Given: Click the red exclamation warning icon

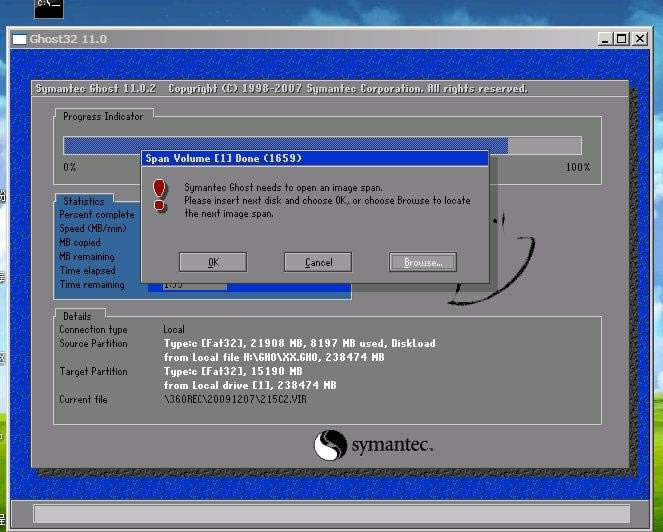Looking at the screenshot, I should (x=159, y=193).
